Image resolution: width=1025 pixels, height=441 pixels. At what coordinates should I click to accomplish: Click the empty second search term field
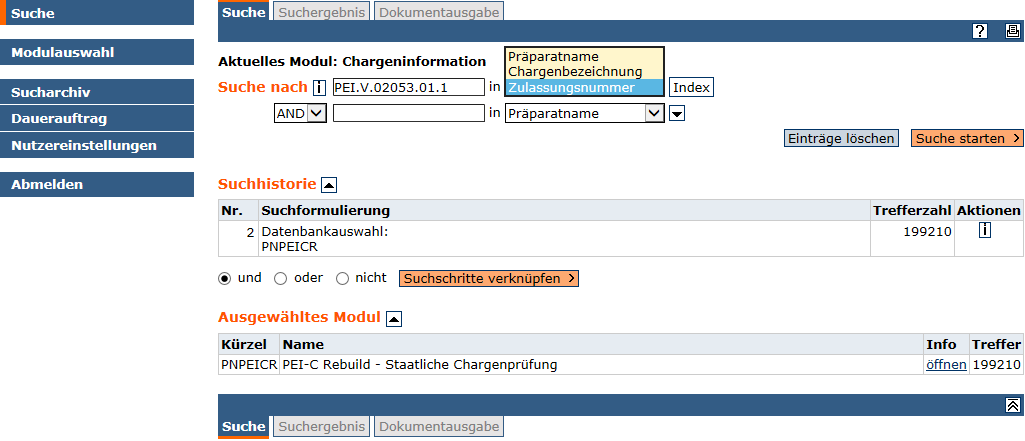point(409,114)
